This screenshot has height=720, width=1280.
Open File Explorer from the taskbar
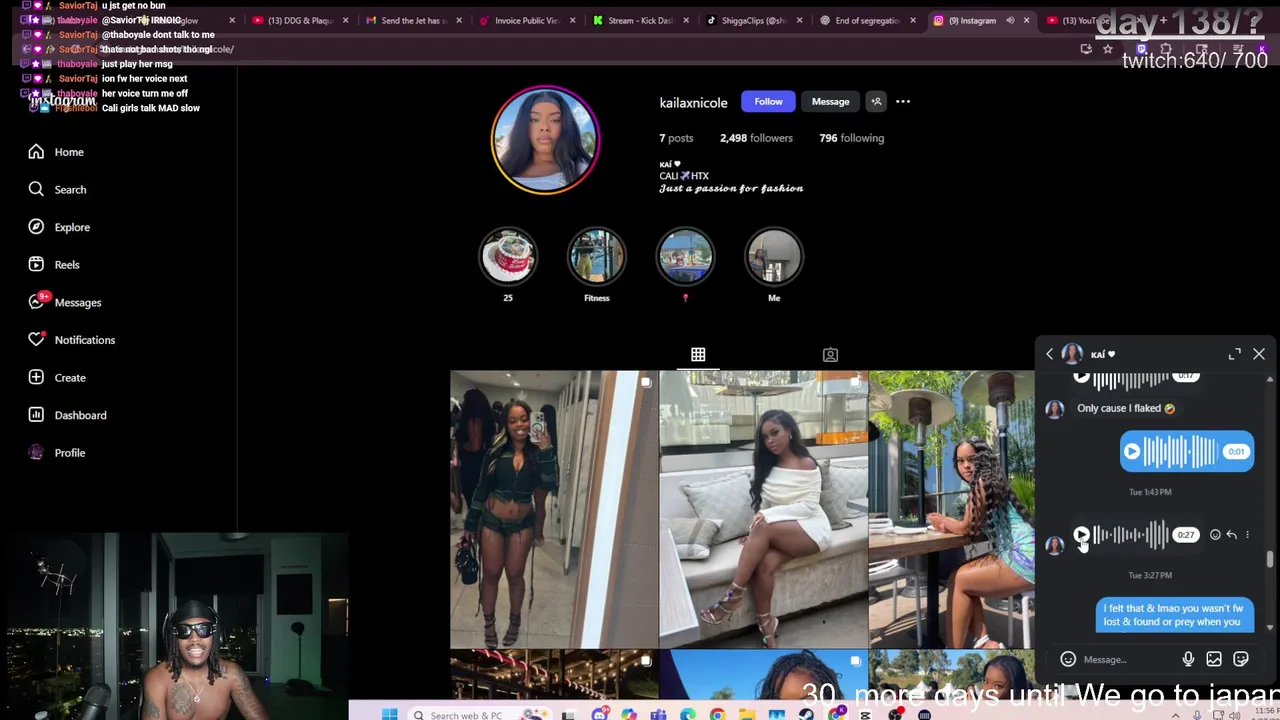747,714
